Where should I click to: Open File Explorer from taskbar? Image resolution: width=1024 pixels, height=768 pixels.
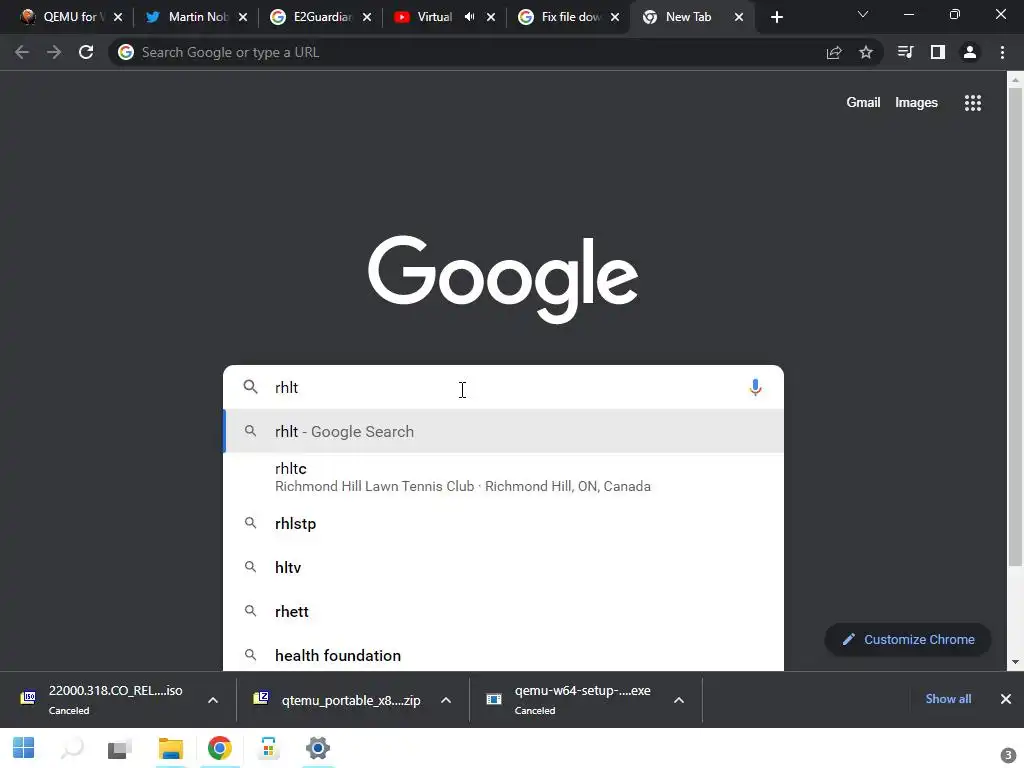coord(170,748)
